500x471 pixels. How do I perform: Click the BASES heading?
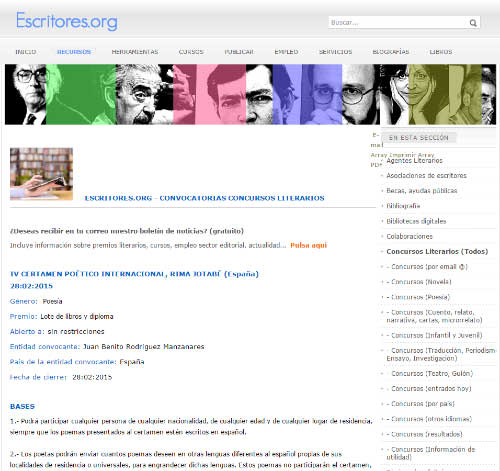coord(22,406)
